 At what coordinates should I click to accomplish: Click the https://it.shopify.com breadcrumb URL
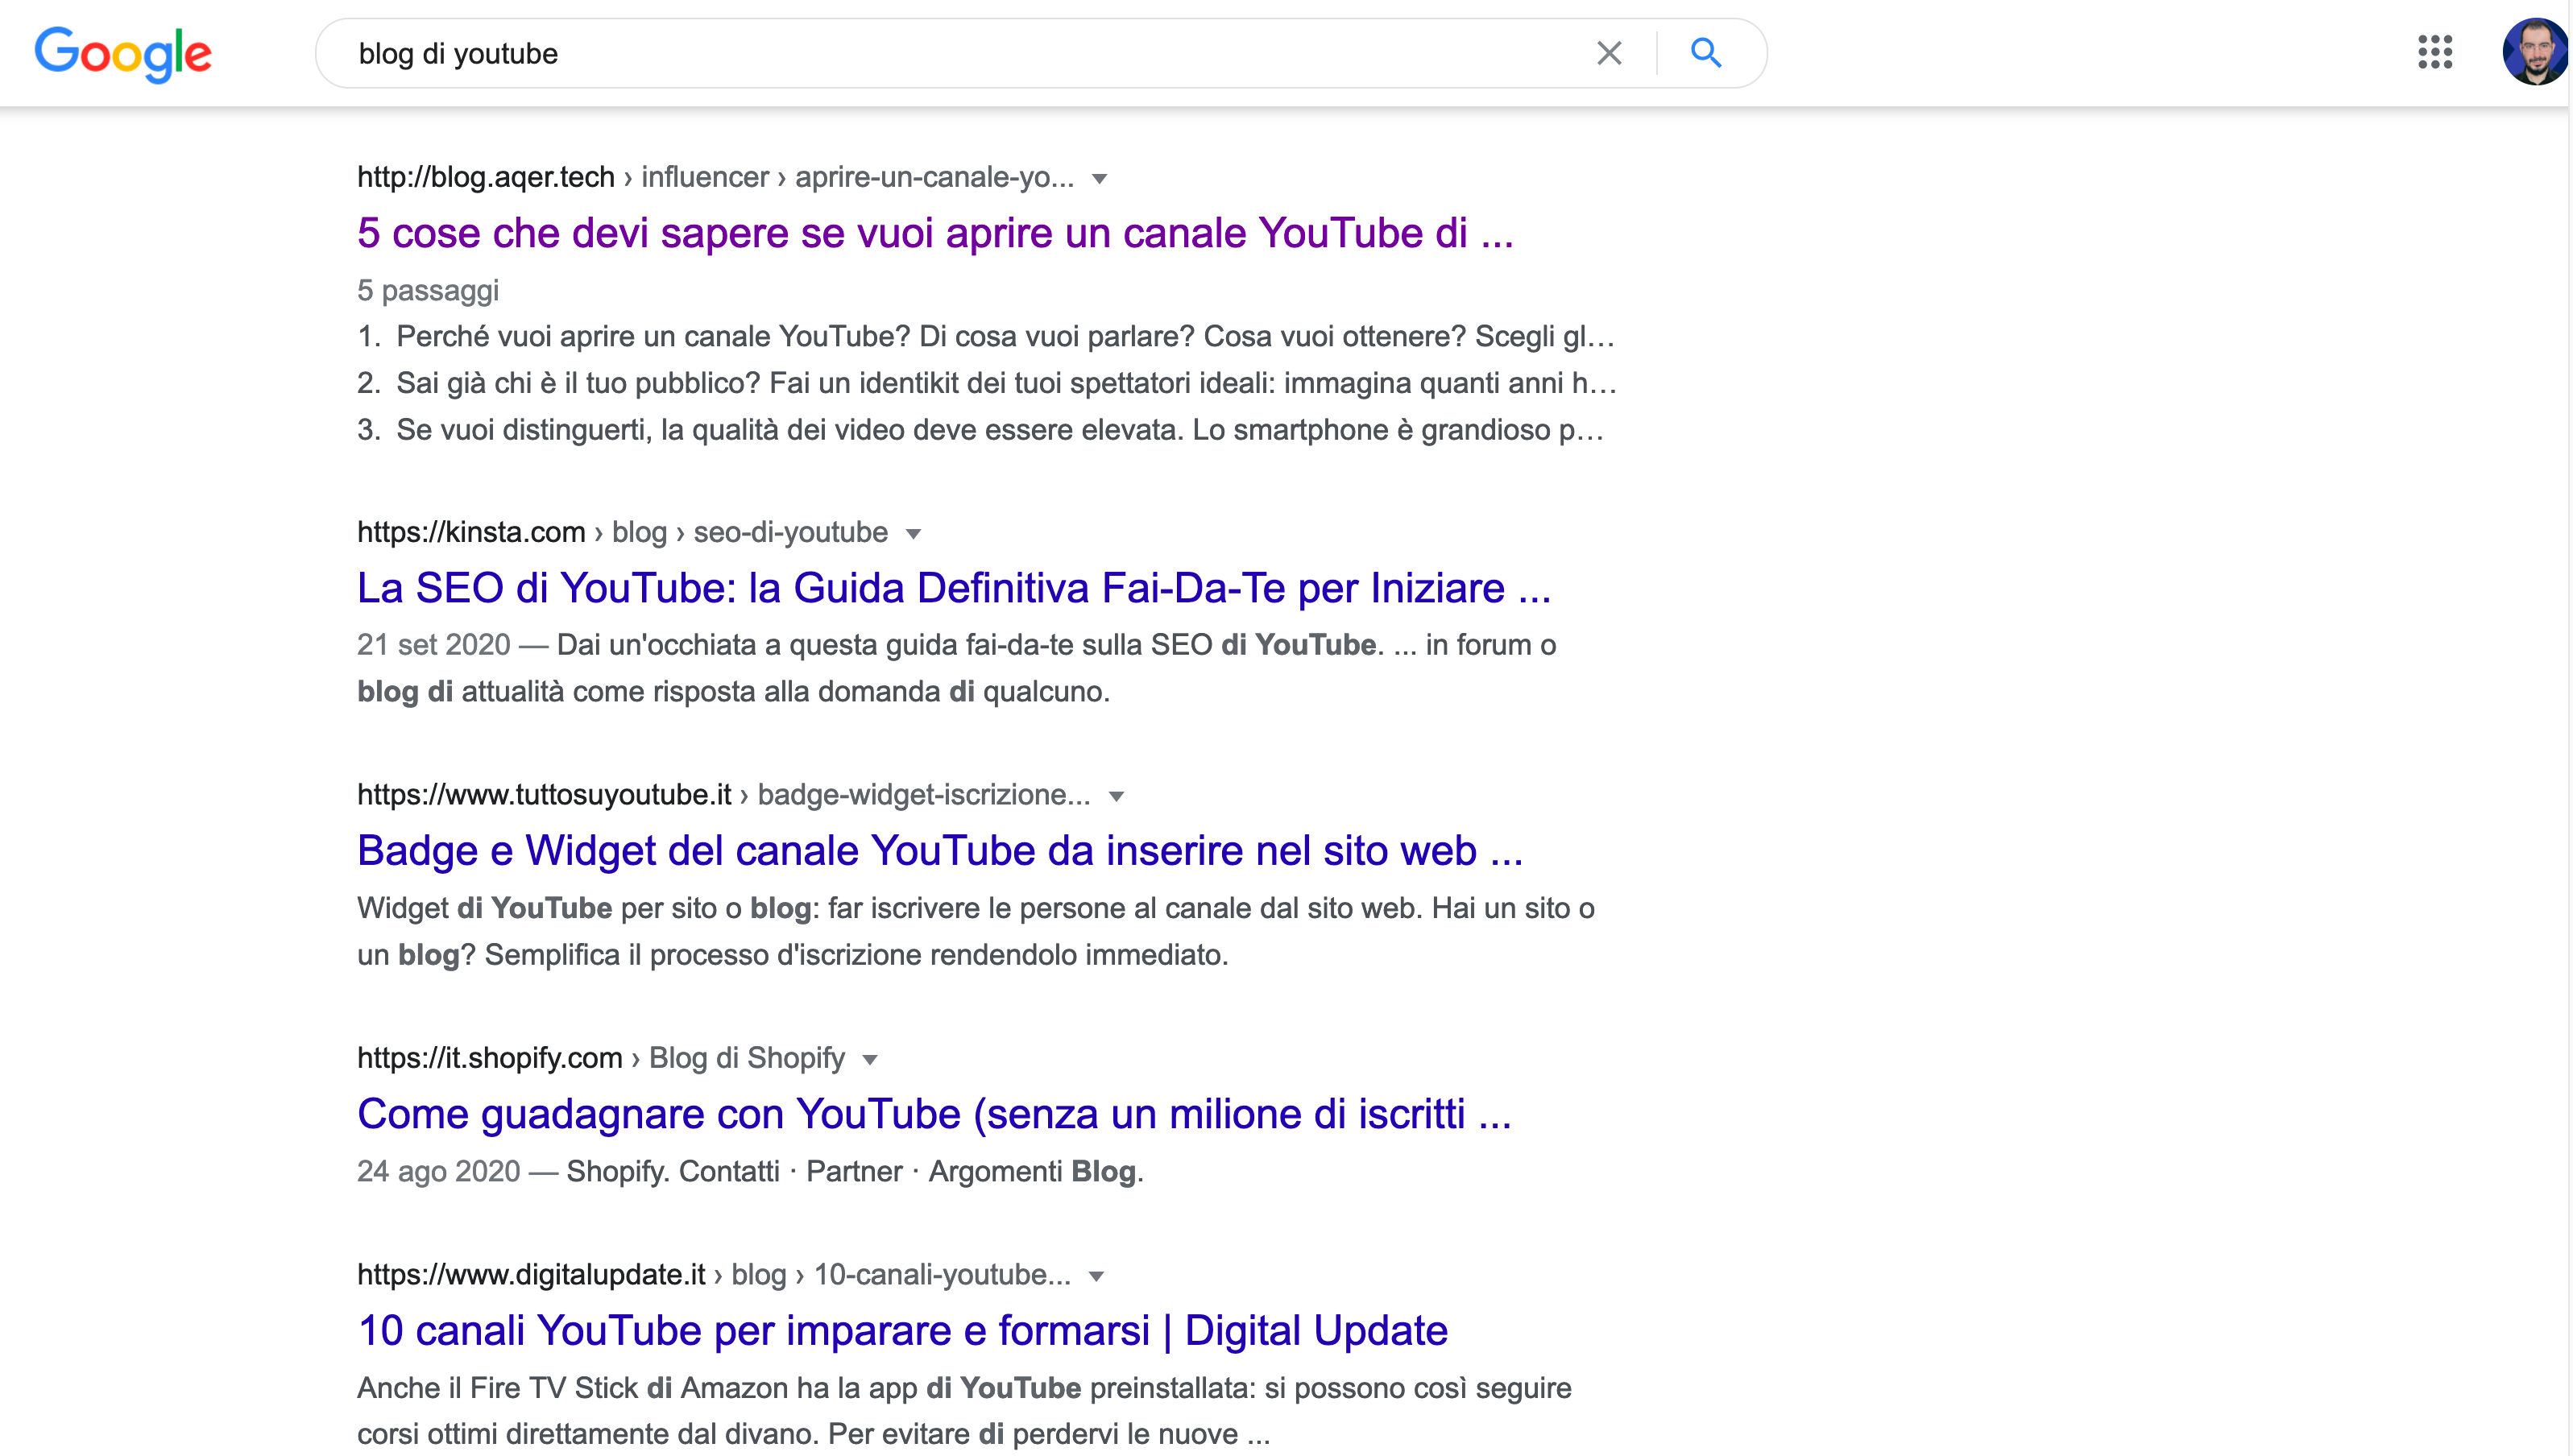click(x=489, y=1058)
